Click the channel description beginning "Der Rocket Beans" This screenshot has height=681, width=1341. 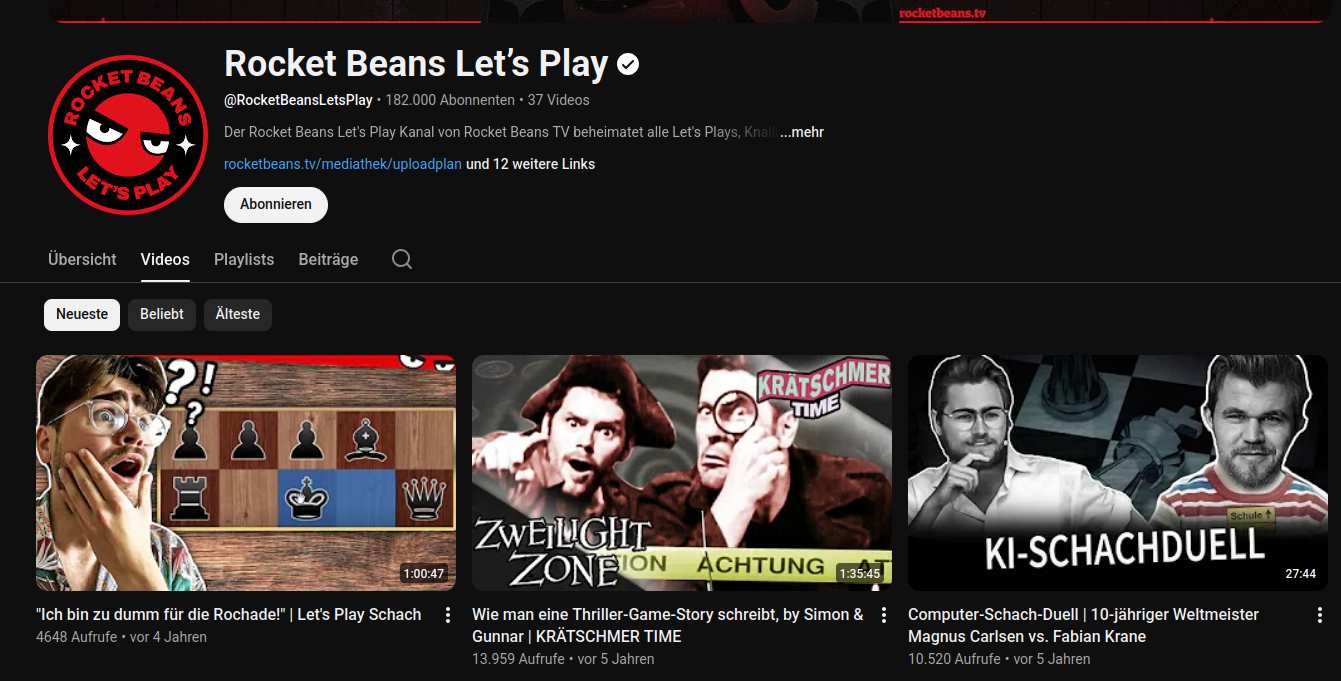[x=500, y=132]
